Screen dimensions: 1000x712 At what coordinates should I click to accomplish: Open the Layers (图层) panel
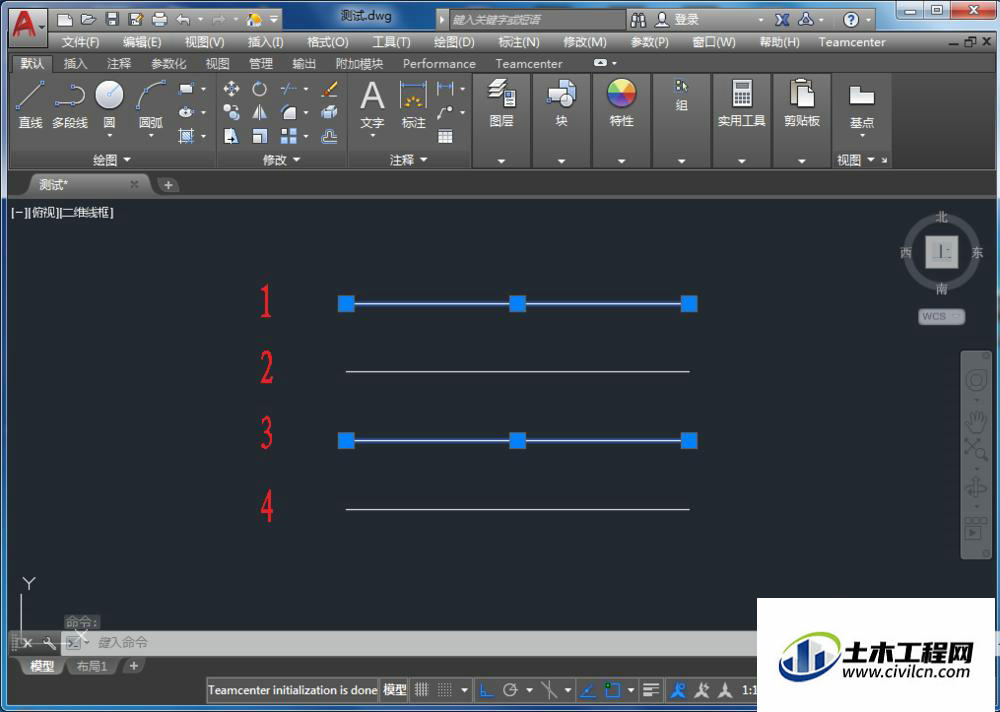(501, 104)
